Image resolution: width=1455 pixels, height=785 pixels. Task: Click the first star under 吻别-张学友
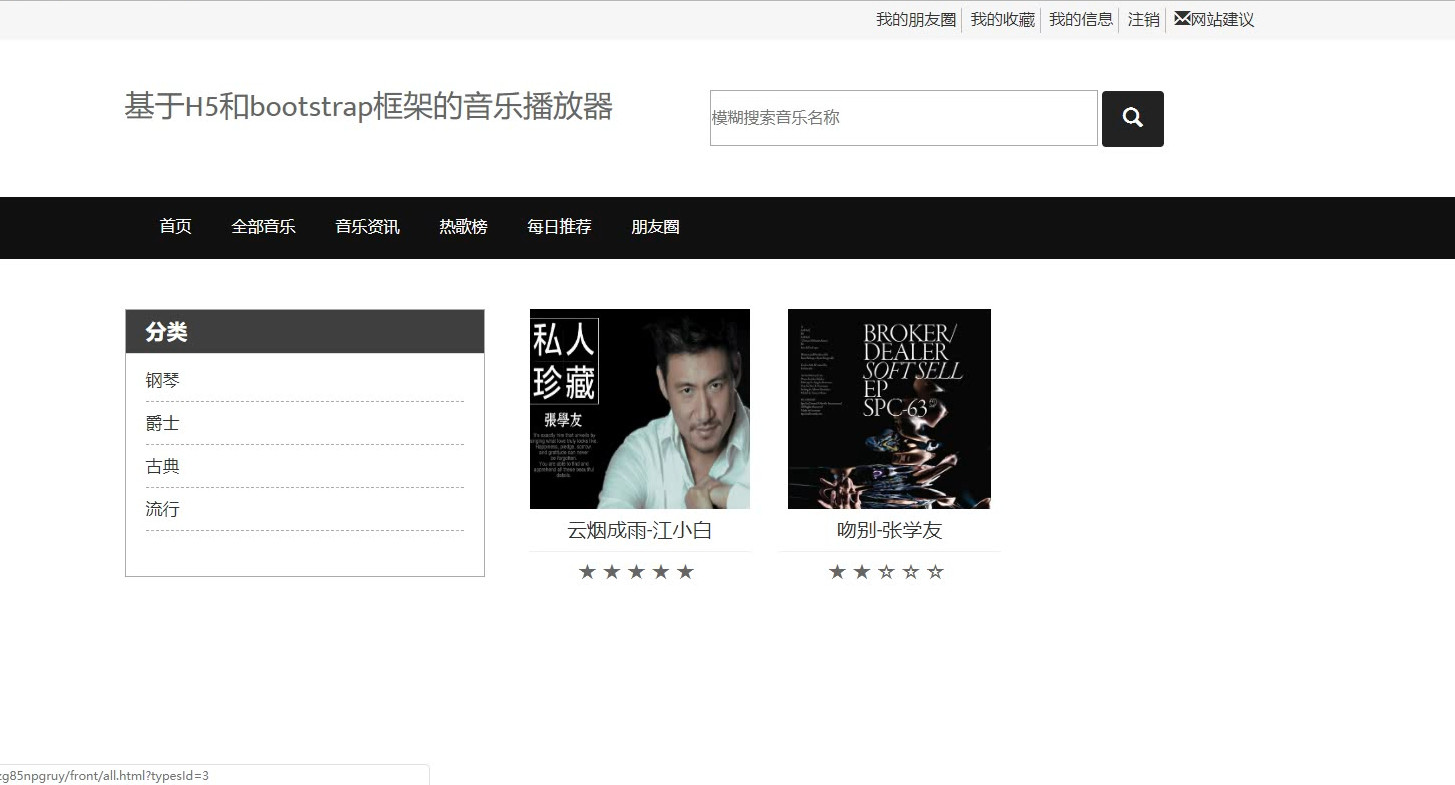point(837,572)
